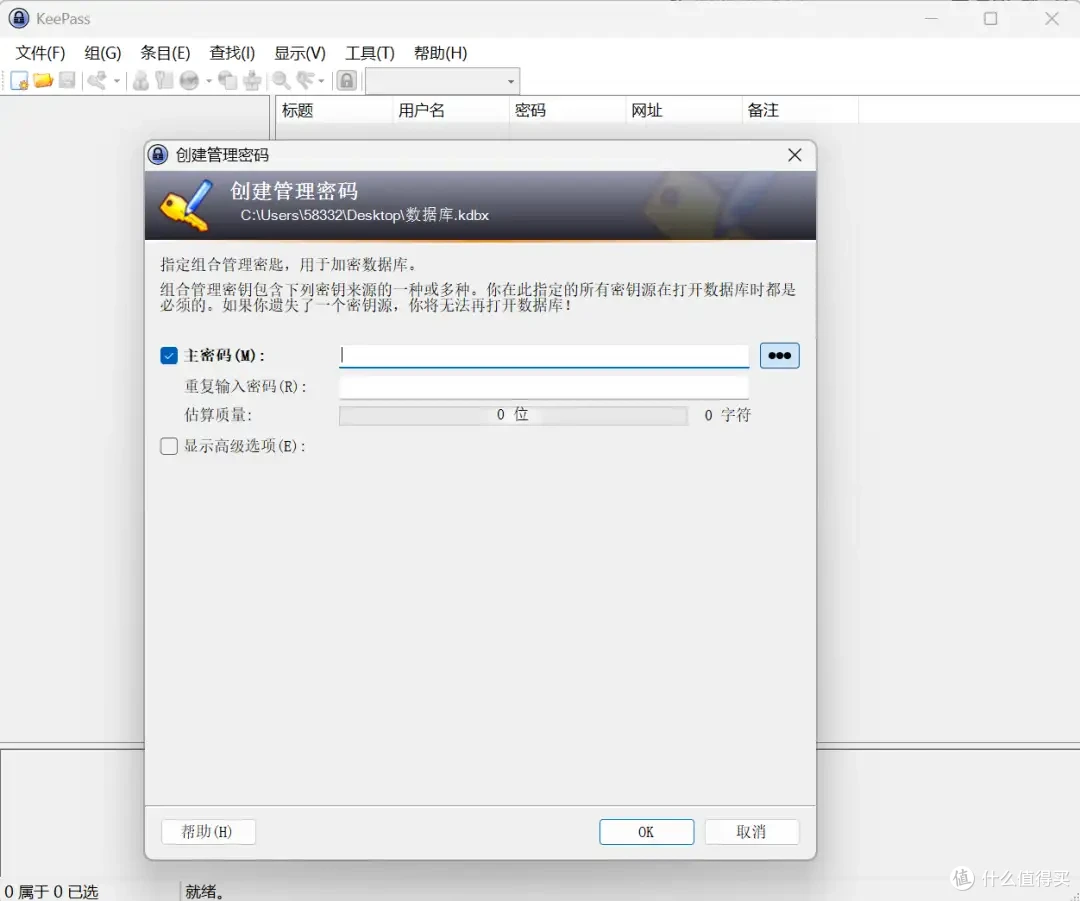Click the 帮助(H) dialog button
This screenshot has width=1080, height=901.
208,831
